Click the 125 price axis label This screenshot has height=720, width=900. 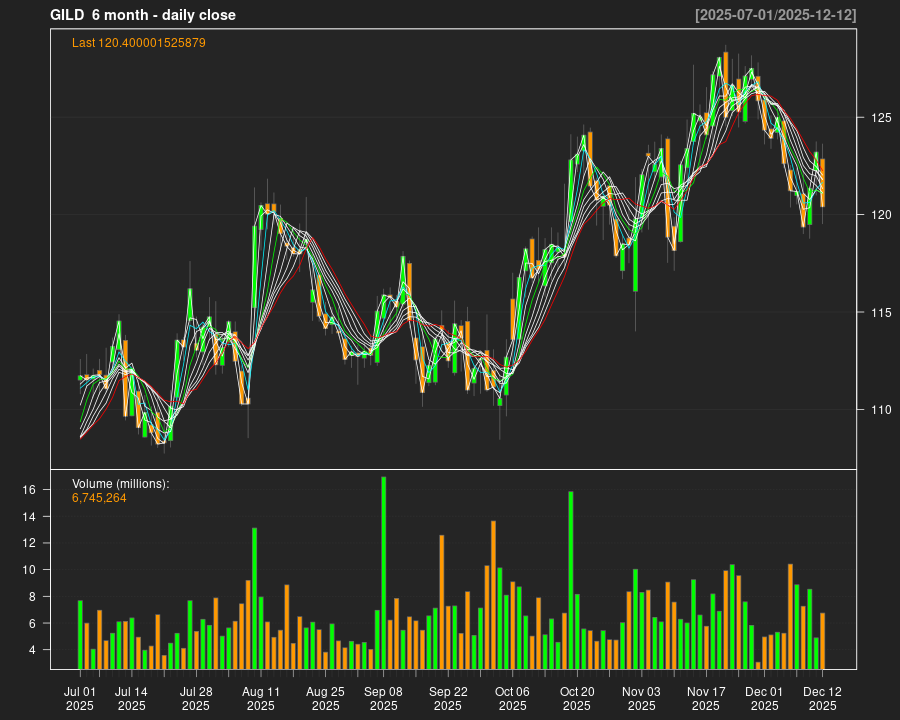[880, 118]
